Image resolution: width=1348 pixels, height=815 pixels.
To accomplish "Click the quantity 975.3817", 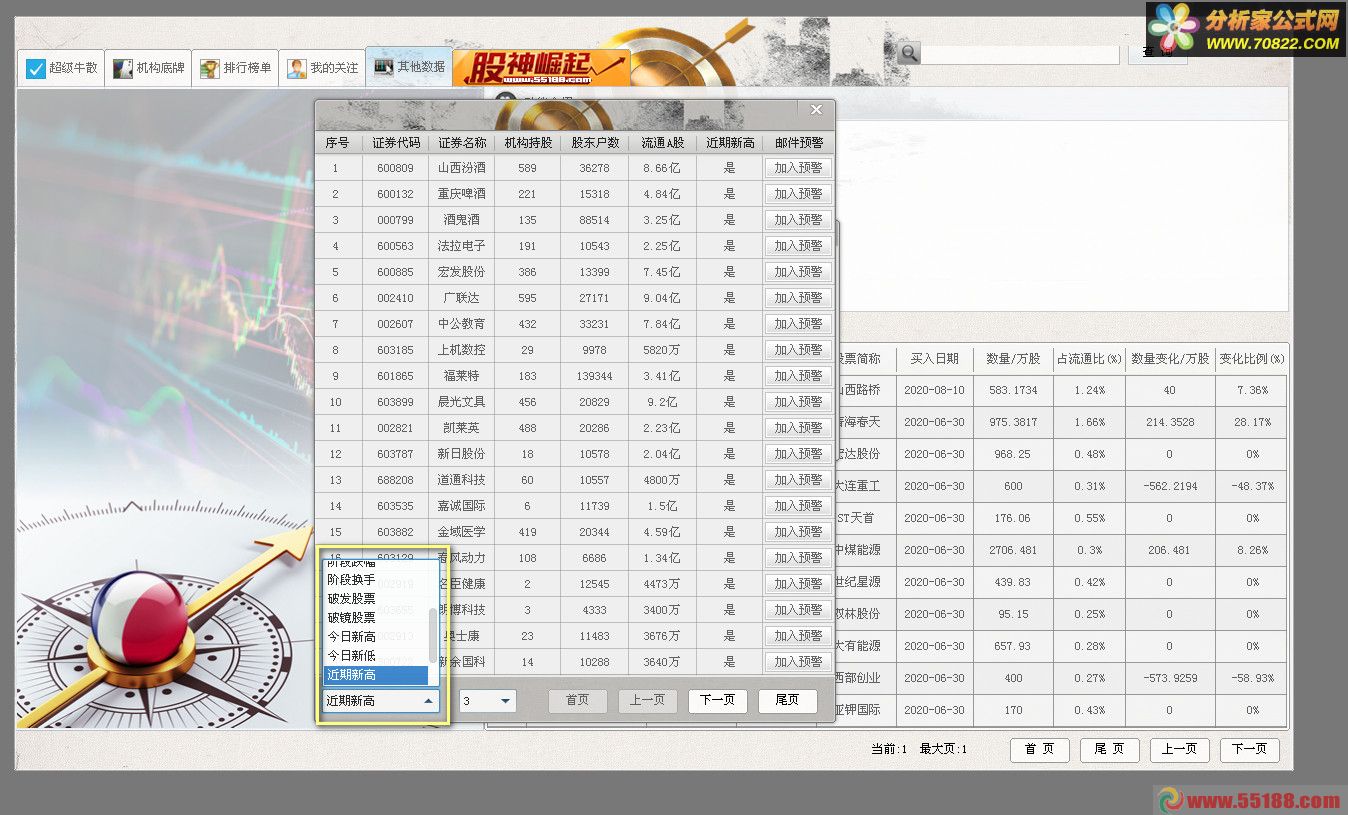I will (1012, 422).
